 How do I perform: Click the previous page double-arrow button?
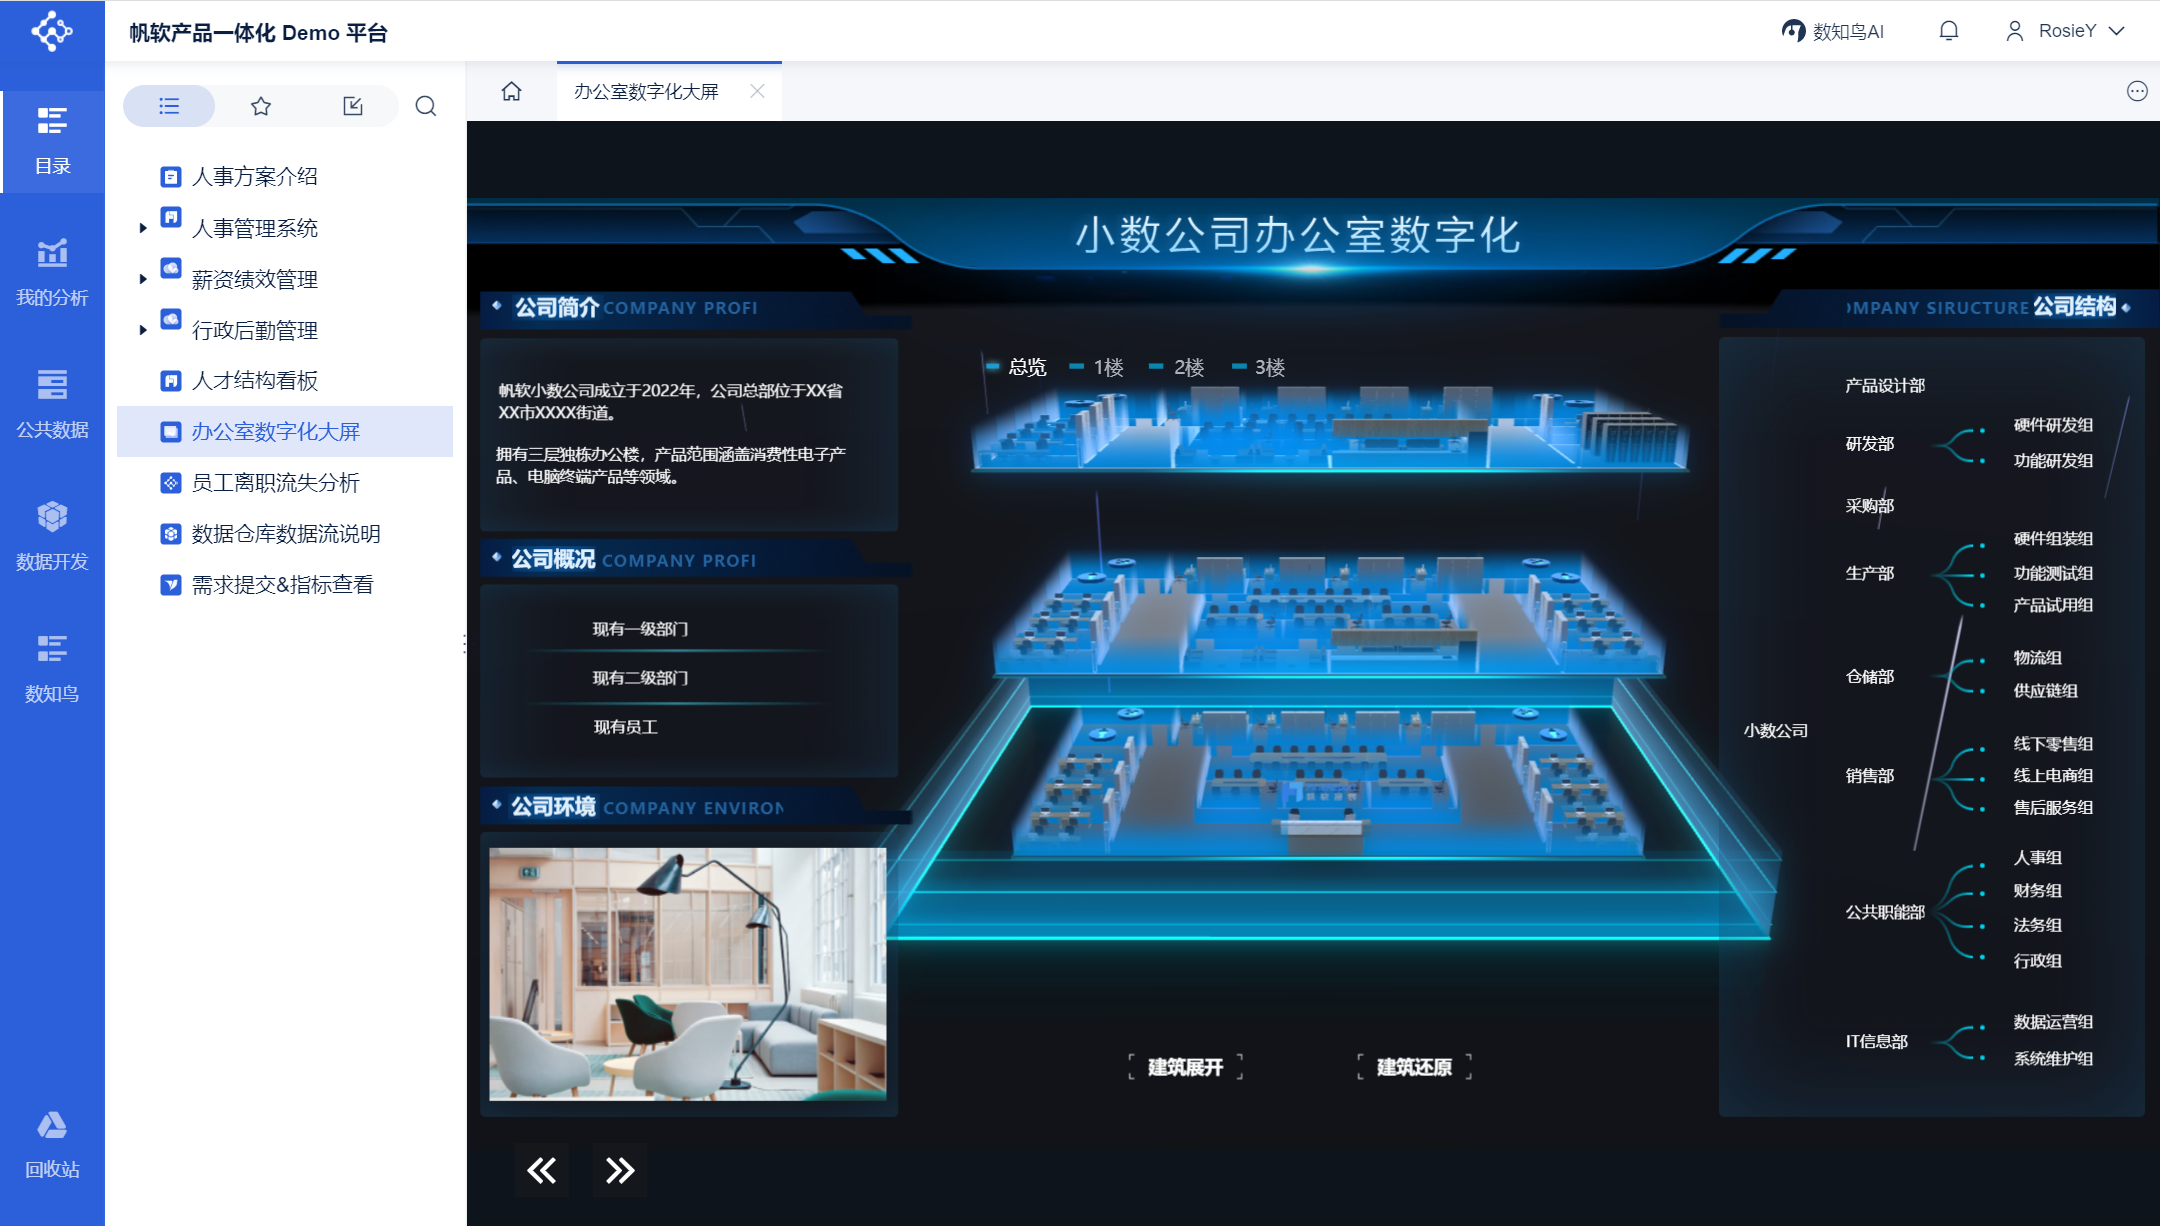[x=542, y=1170]
